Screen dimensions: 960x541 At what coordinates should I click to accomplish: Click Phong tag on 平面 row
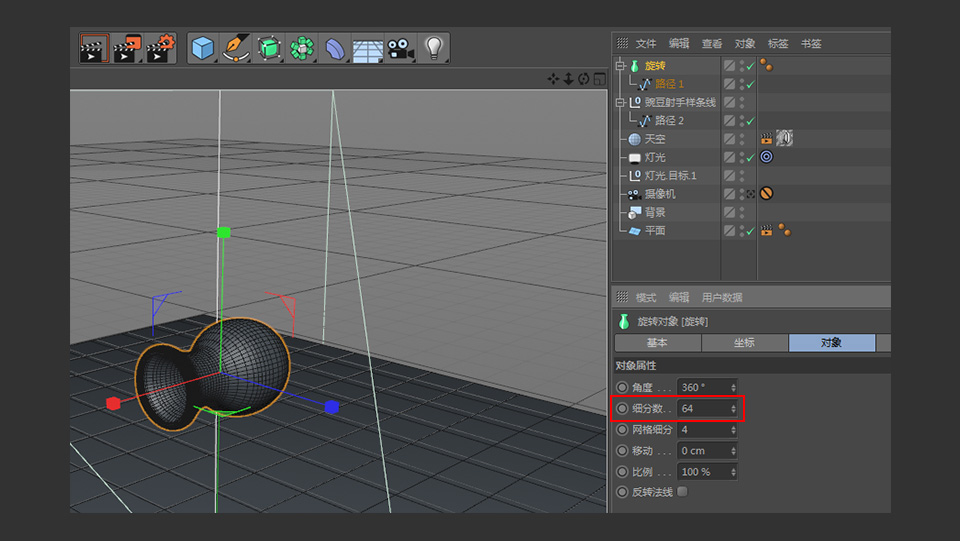(x=784, y=230)
